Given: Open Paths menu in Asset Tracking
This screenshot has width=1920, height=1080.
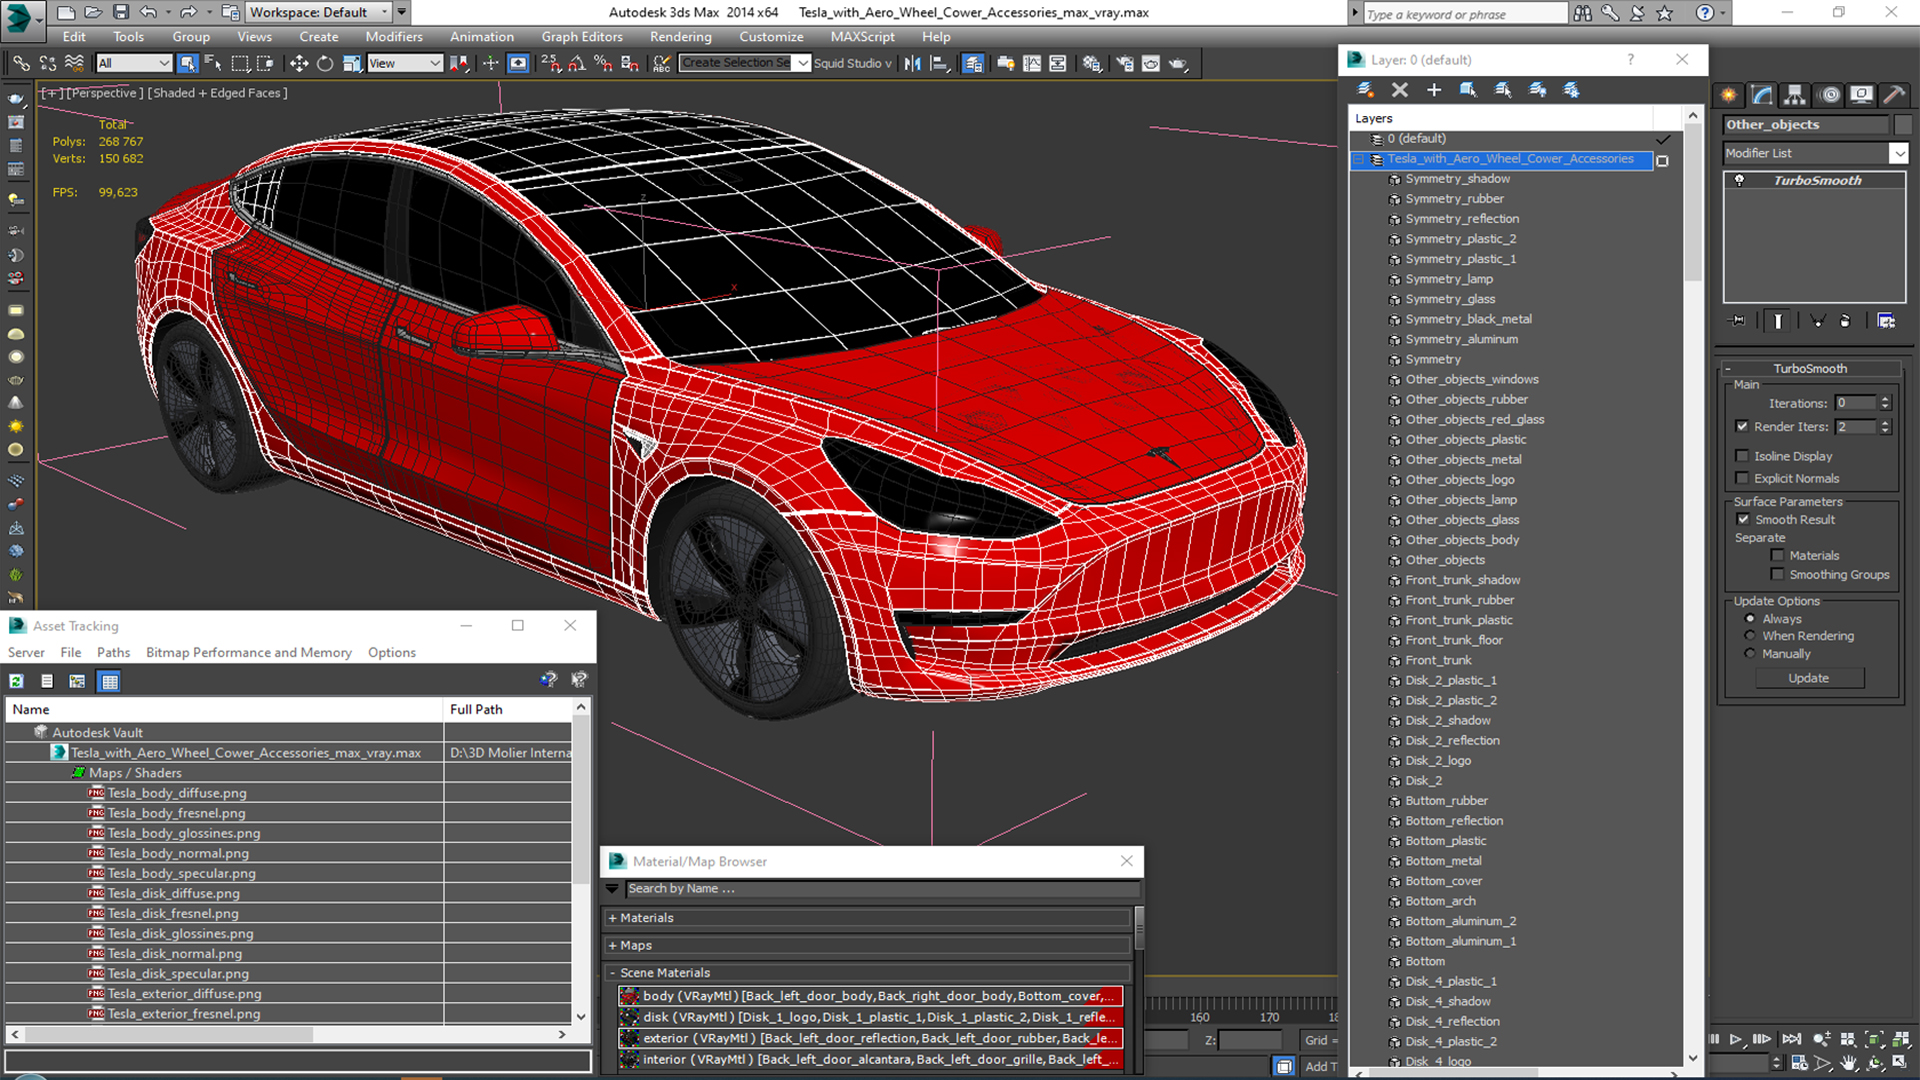Looking at the screenshot, I should tap(113, 652).
